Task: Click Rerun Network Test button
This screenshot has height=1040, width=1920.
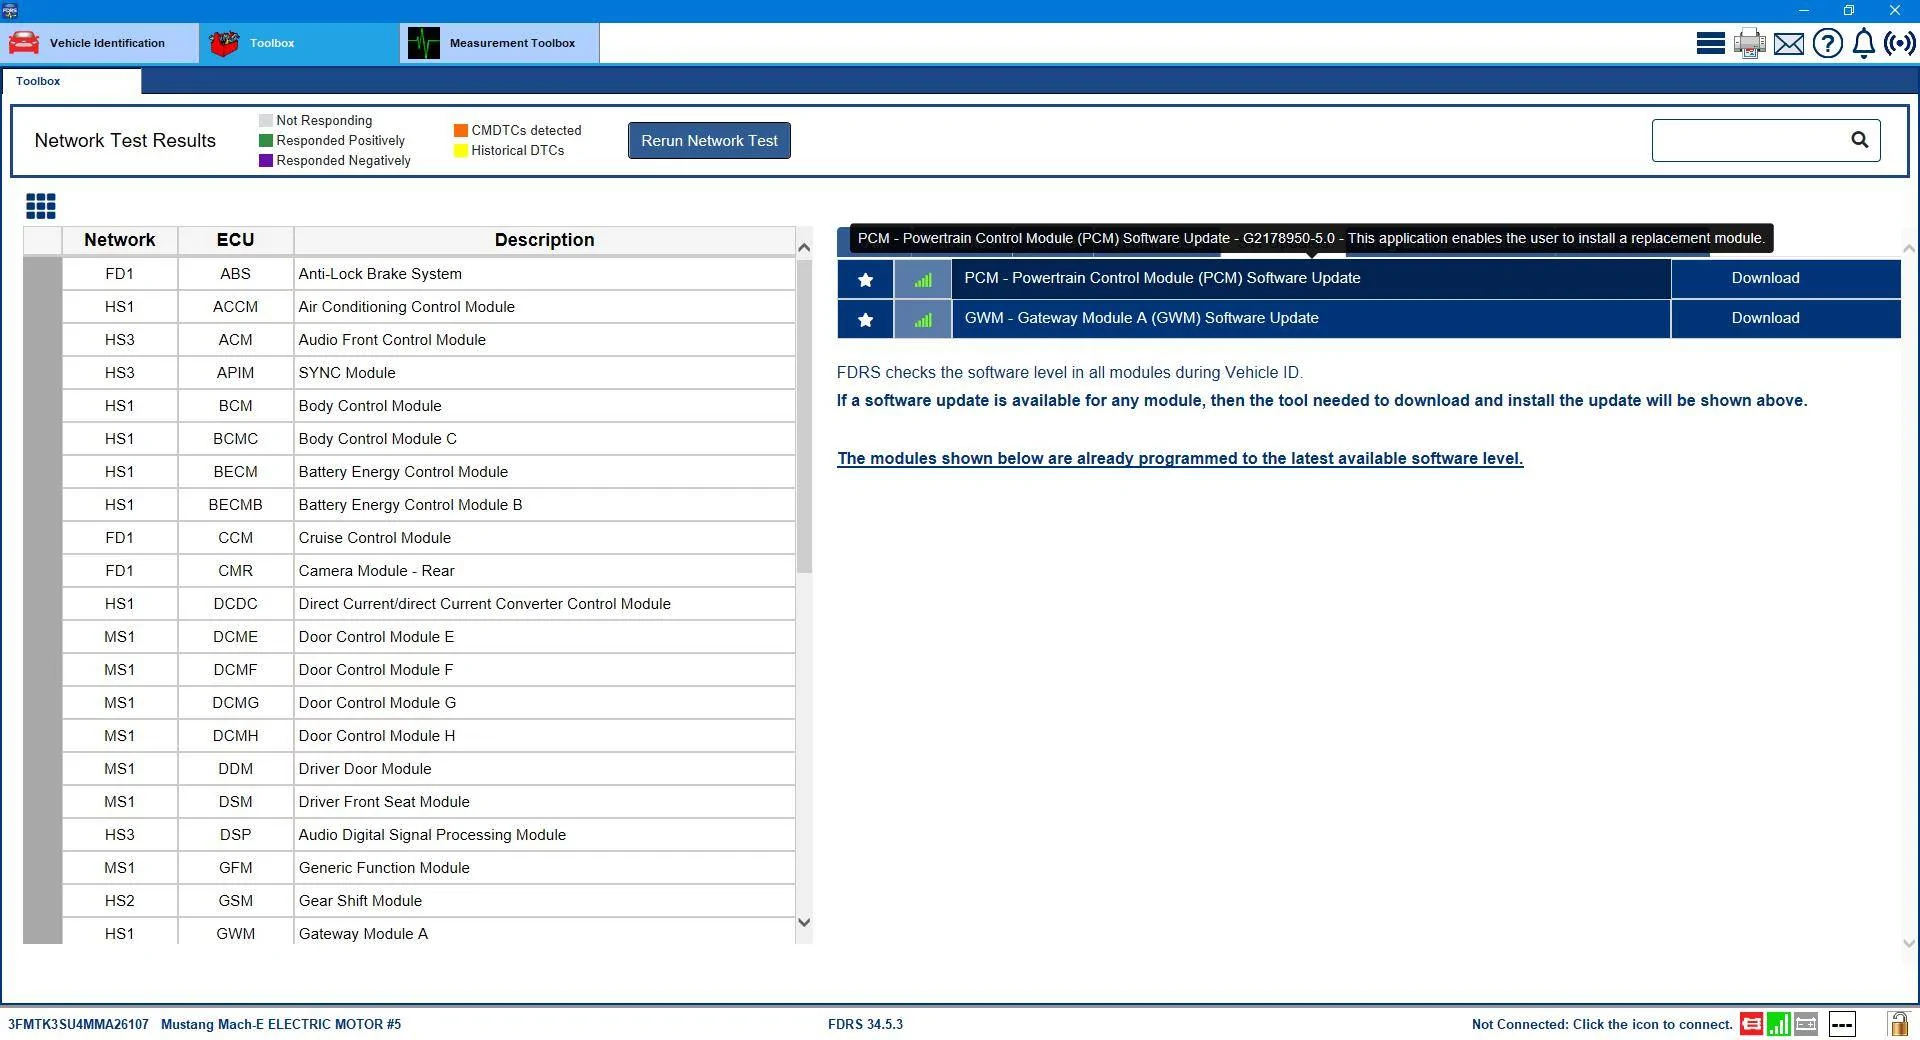Action: 709,141
